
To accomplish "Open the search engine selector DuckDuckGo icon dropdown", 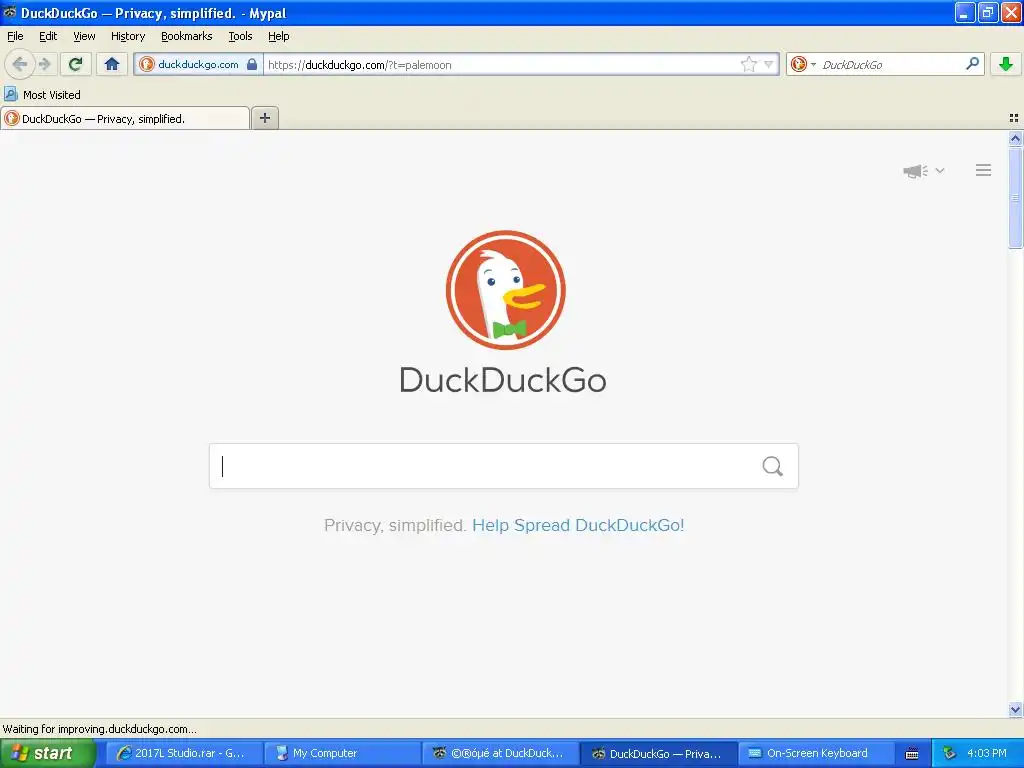I will pos(803,64).
